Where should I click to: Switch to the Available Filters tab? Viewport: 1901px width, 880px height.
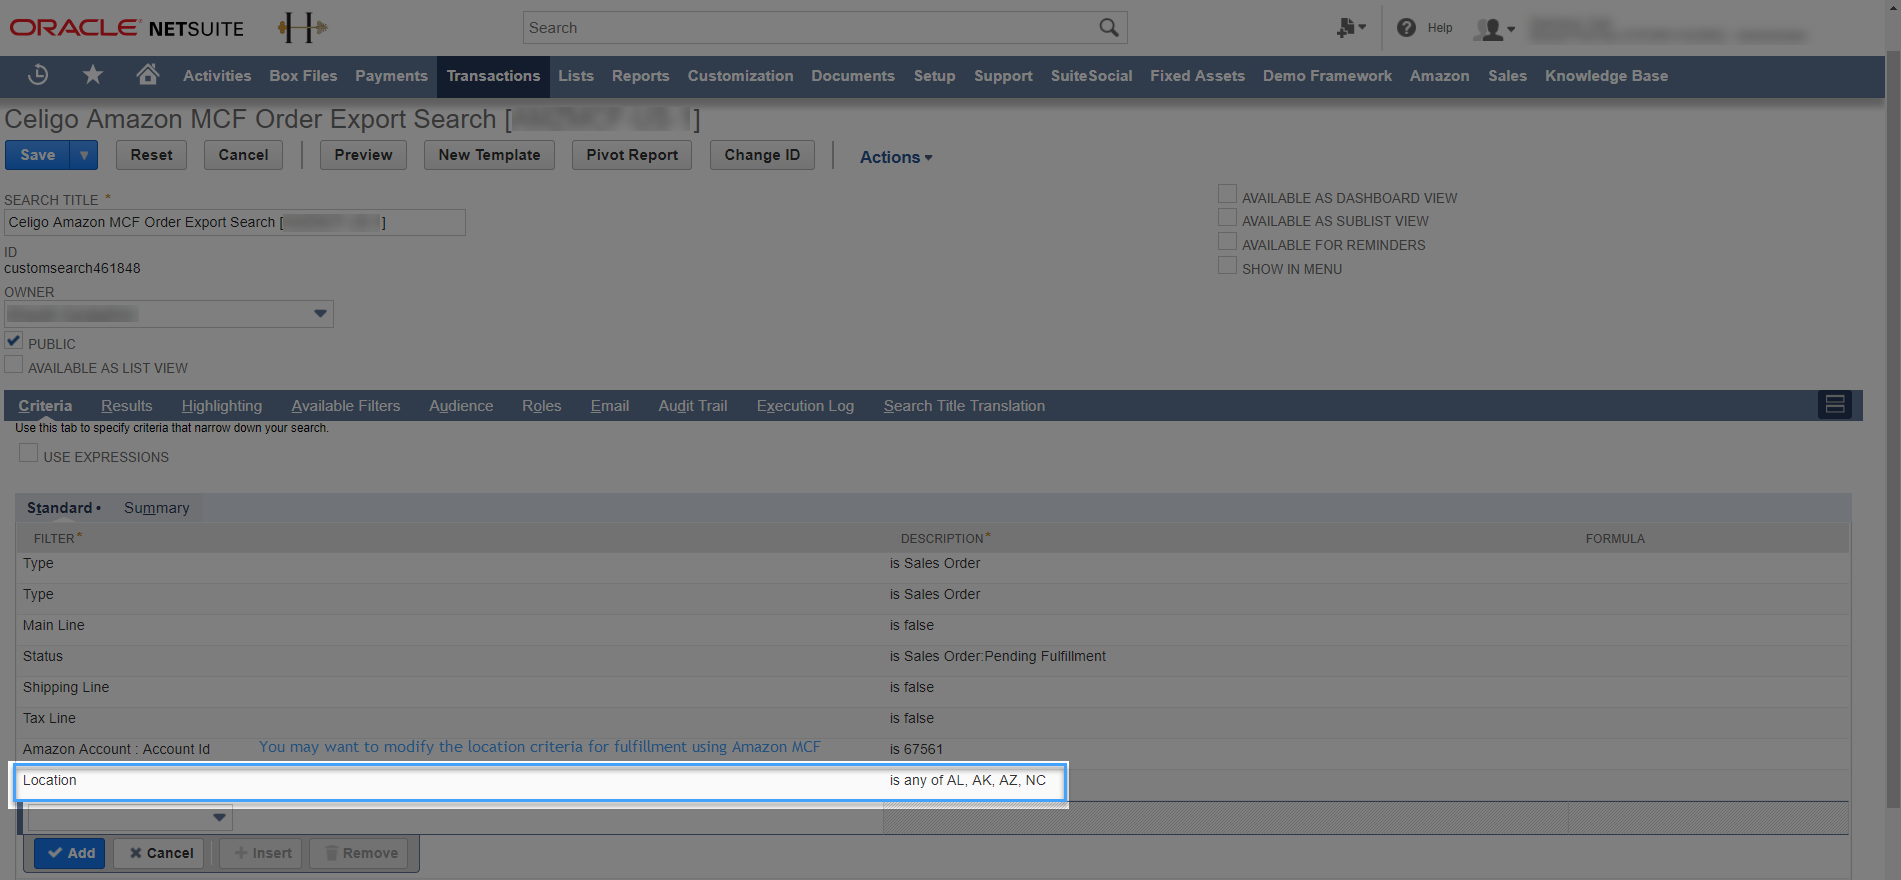pos(346,406)
